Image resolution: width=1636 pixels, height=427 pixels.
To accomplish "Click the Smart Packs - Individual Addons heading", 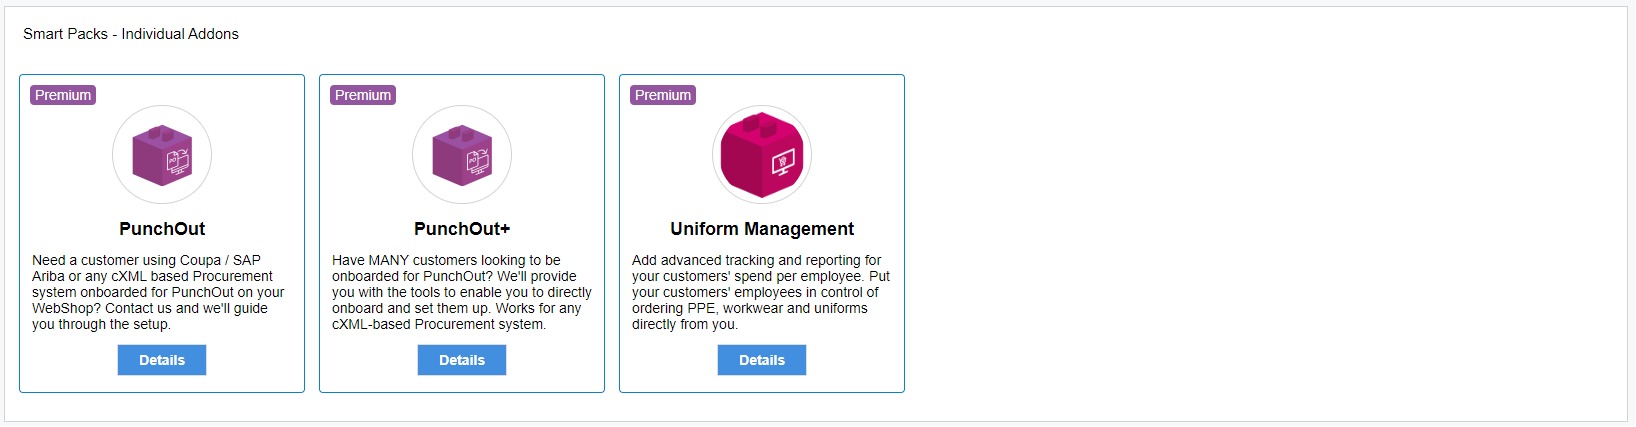I will pyautogui.click(x=131, y=34).
